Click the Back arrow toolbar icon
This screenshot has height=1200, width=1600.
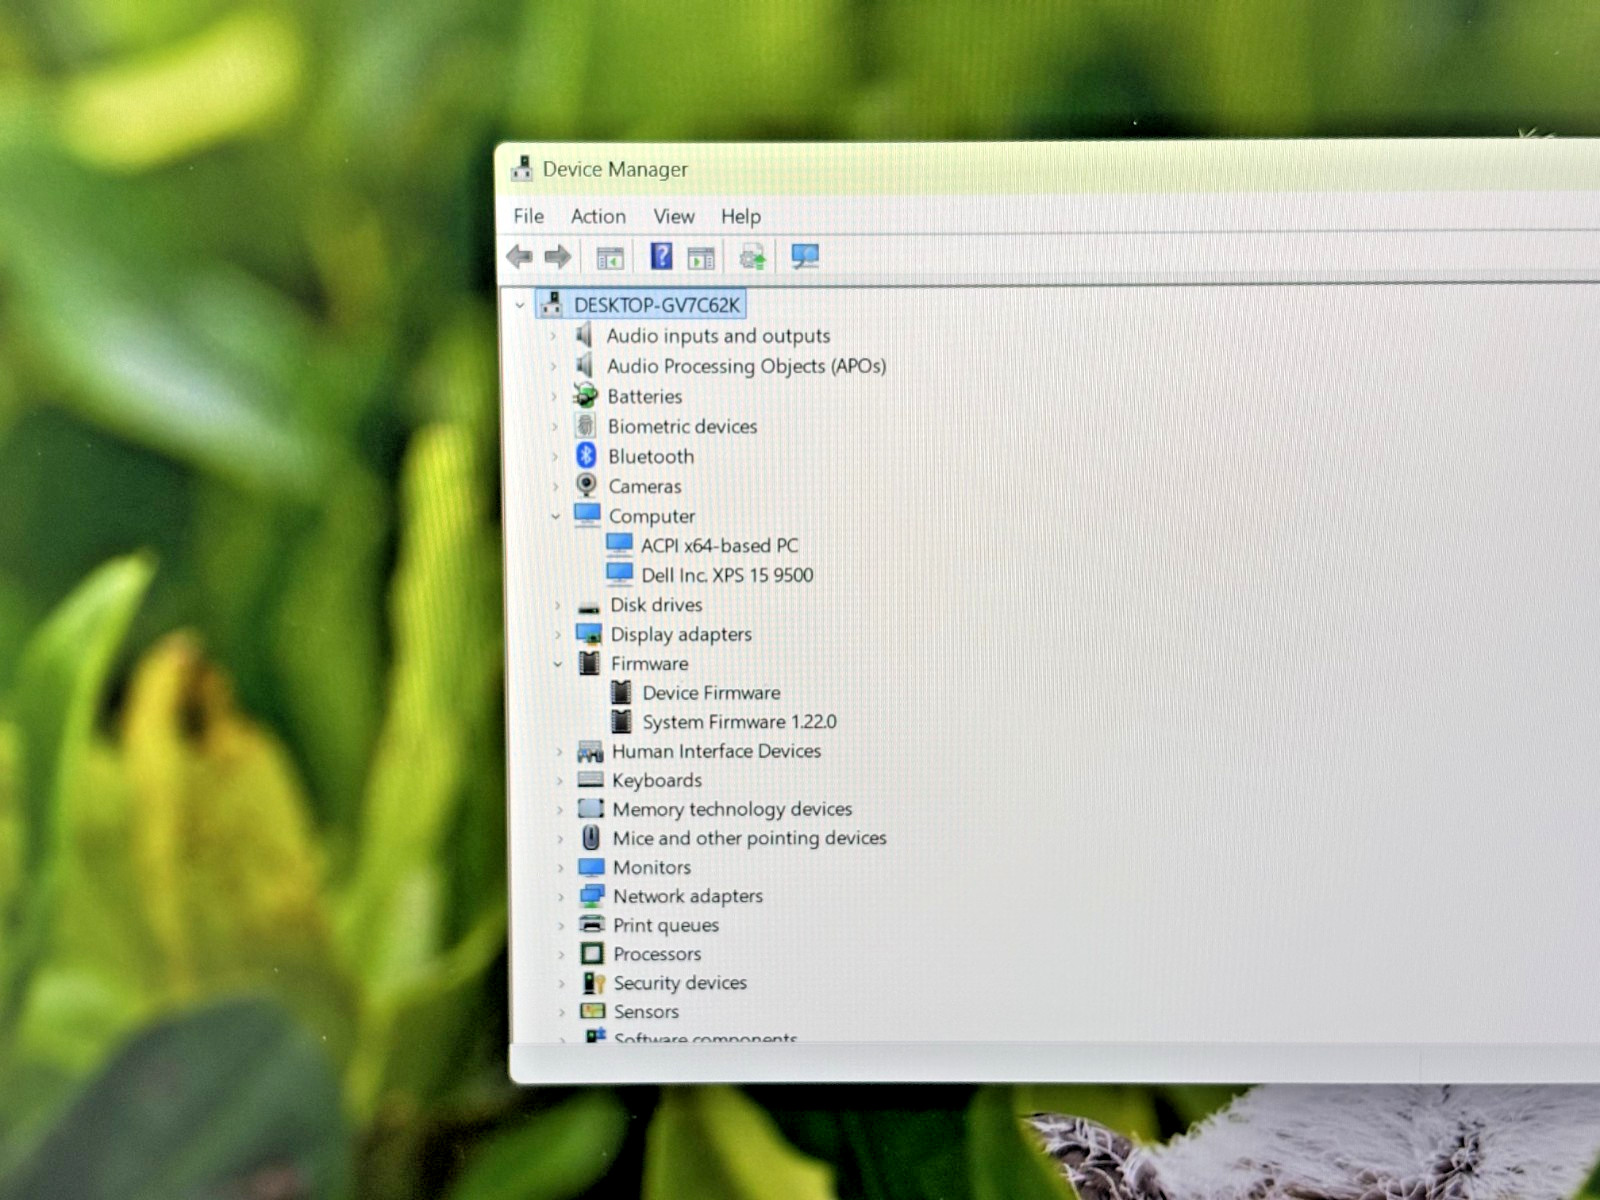pyautogui.click(x=519, y=257)
